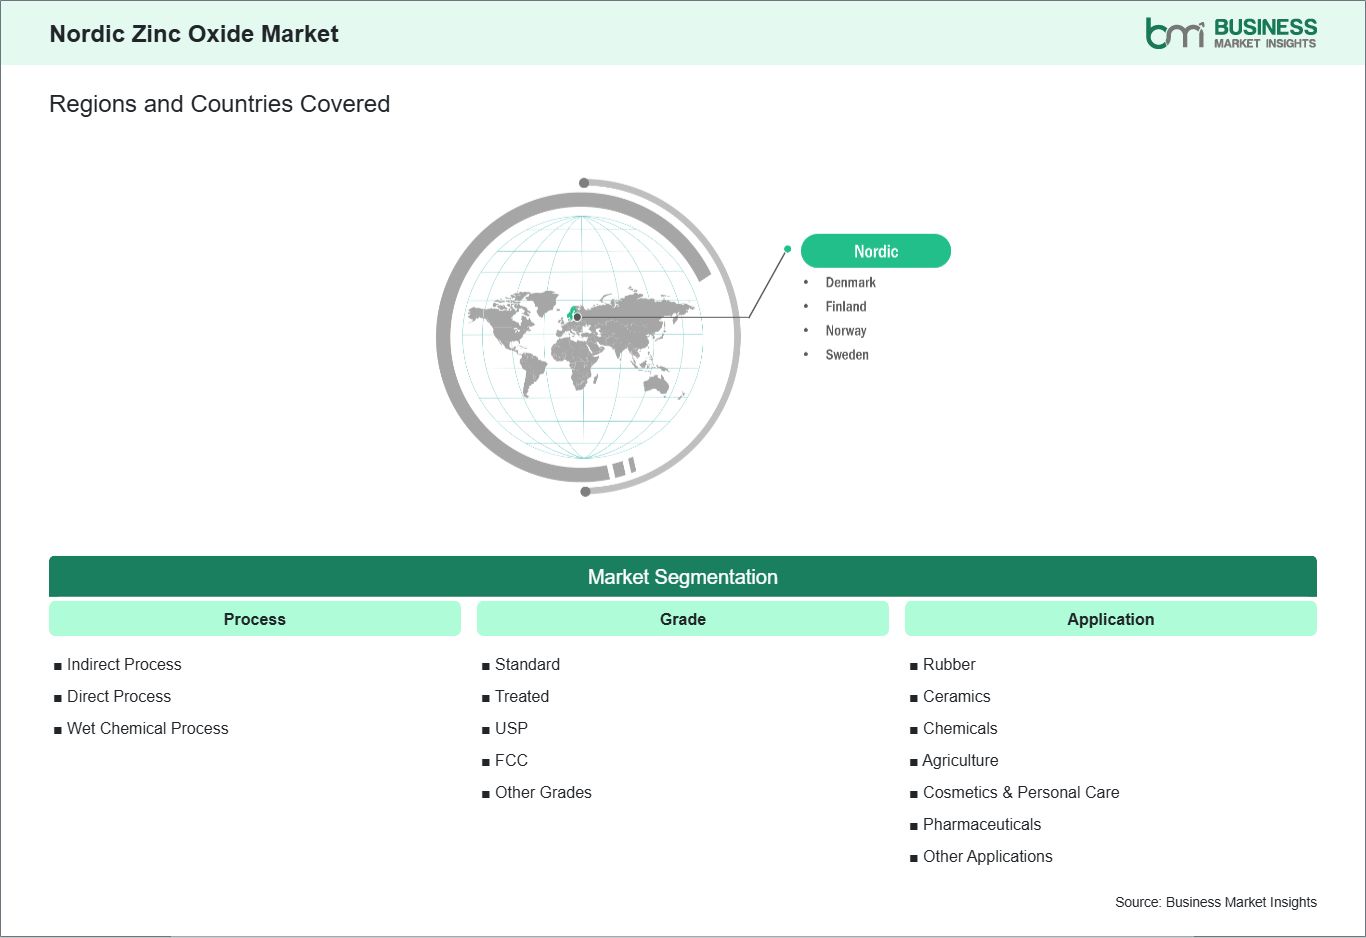Click the Denmark country entry

tap(850, 283)
